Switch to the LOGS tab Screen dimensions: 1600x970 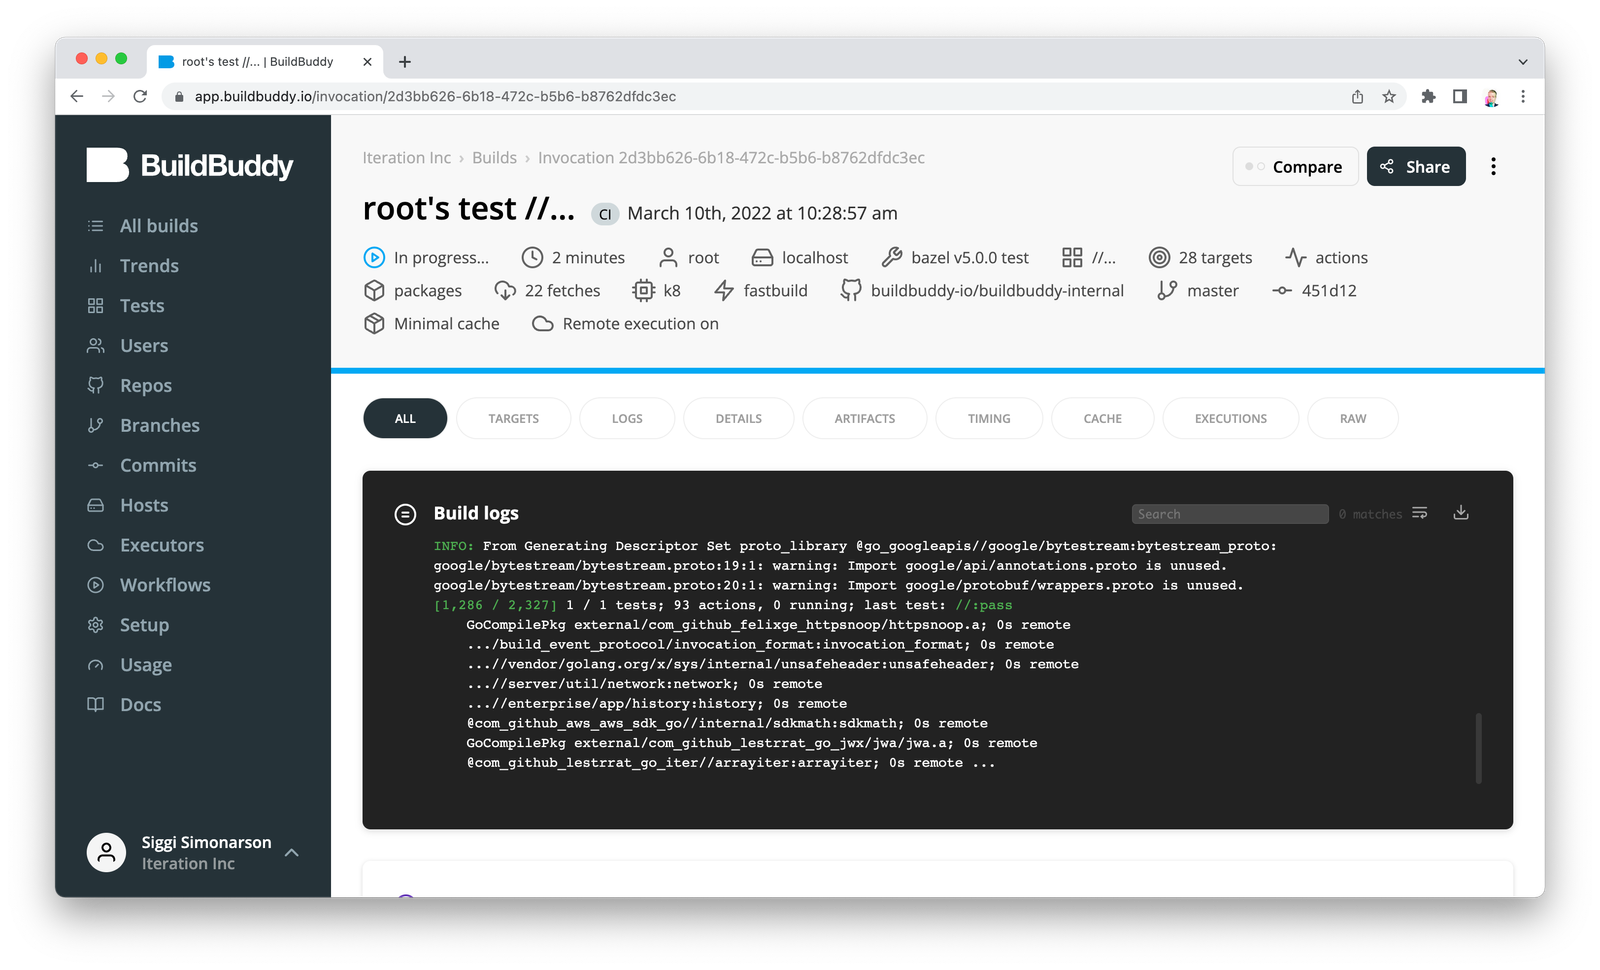pyautogui.click(x=627, y=419)
